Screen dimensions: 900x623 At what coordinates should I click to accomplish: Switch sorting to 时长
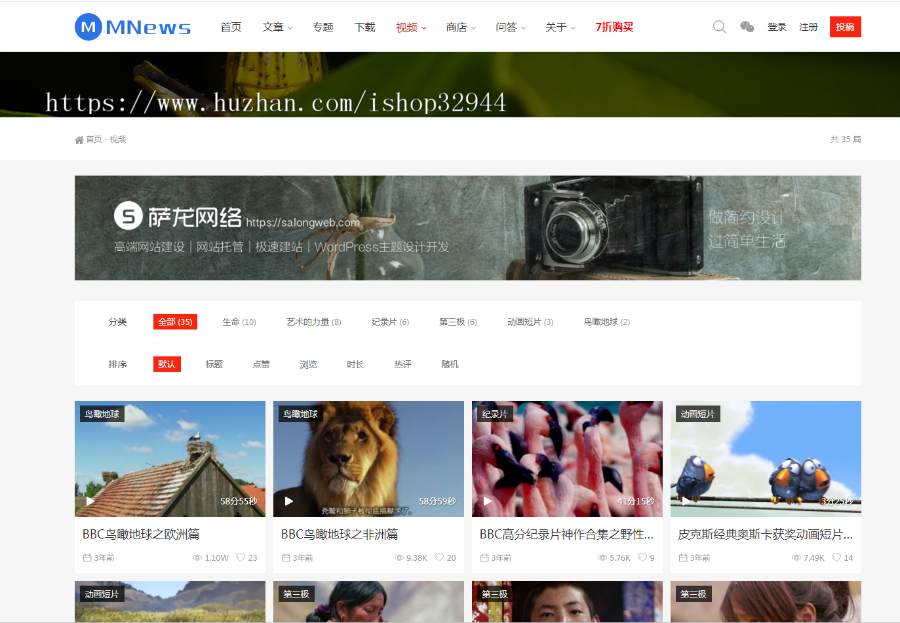pyautogui.click(x=355, y=363)
